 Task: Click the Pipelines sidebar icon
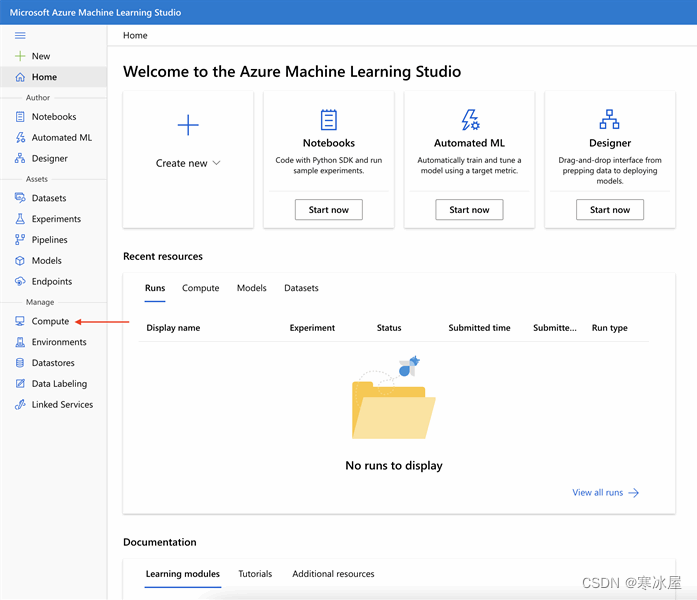[20, 240]
